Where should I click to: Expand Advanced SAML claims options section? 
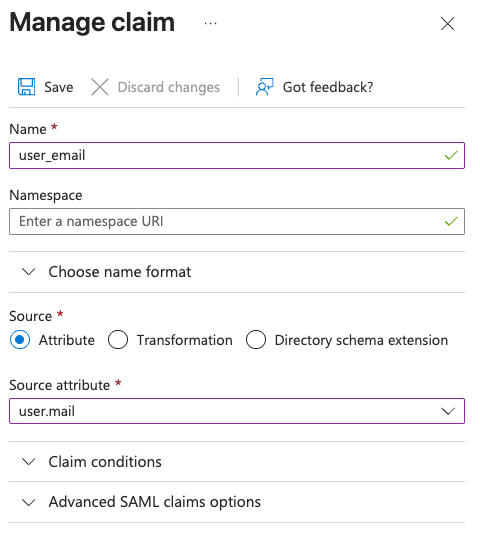(x=237, y=502)
